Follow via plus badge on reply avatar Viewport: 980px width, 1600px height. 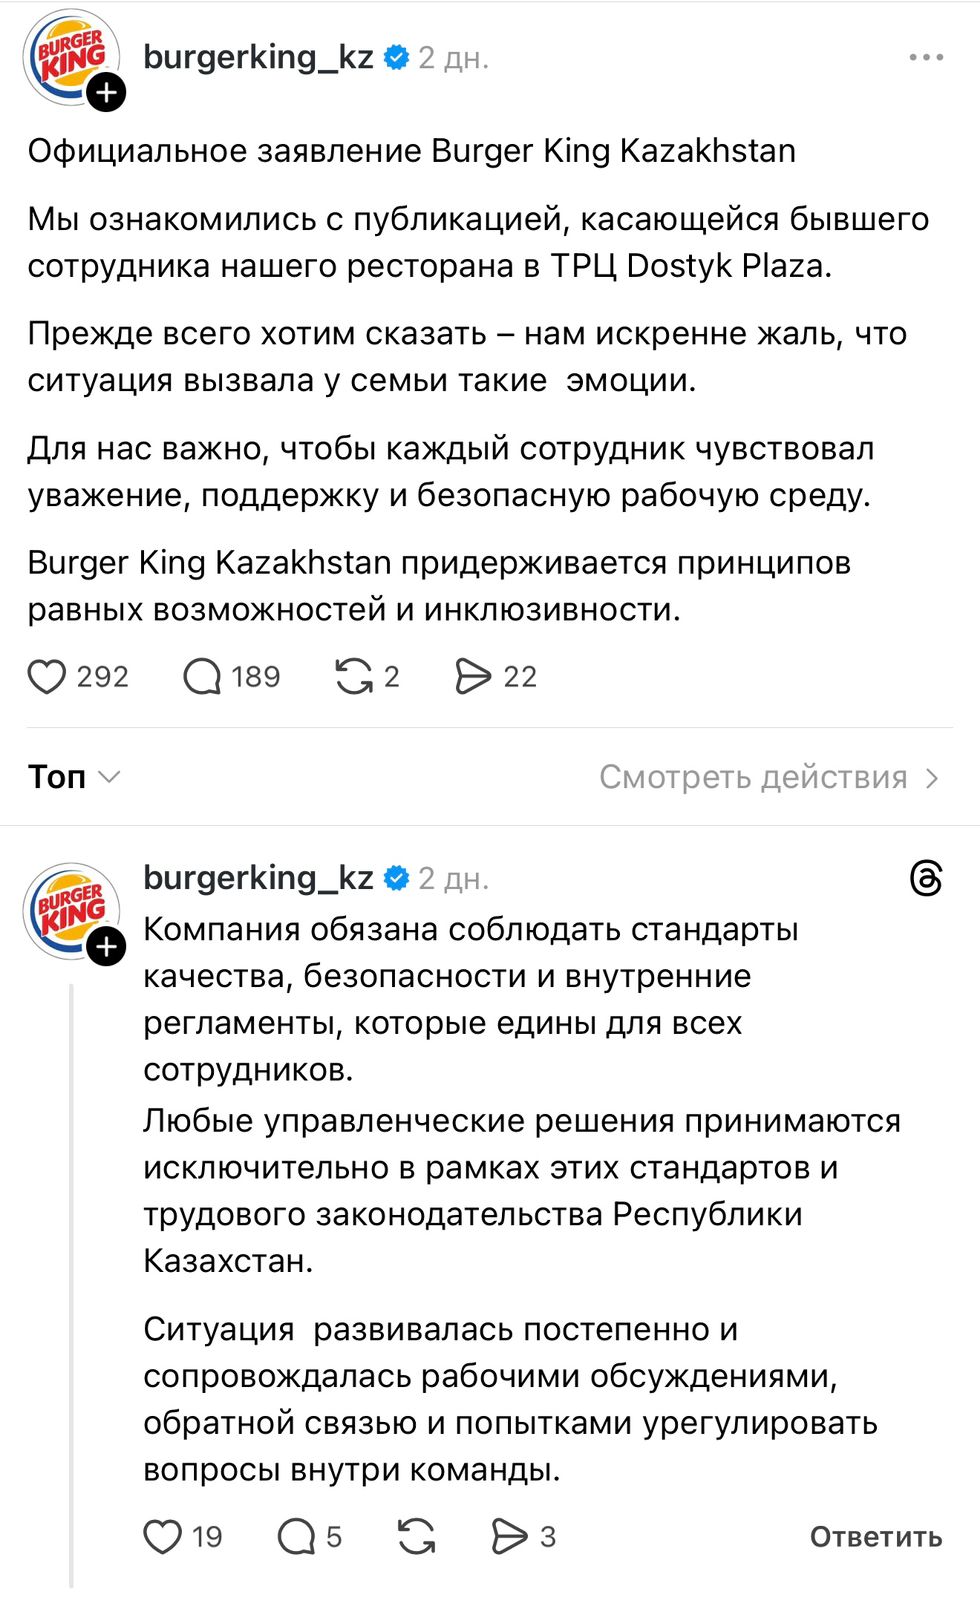tap(107, 946)
